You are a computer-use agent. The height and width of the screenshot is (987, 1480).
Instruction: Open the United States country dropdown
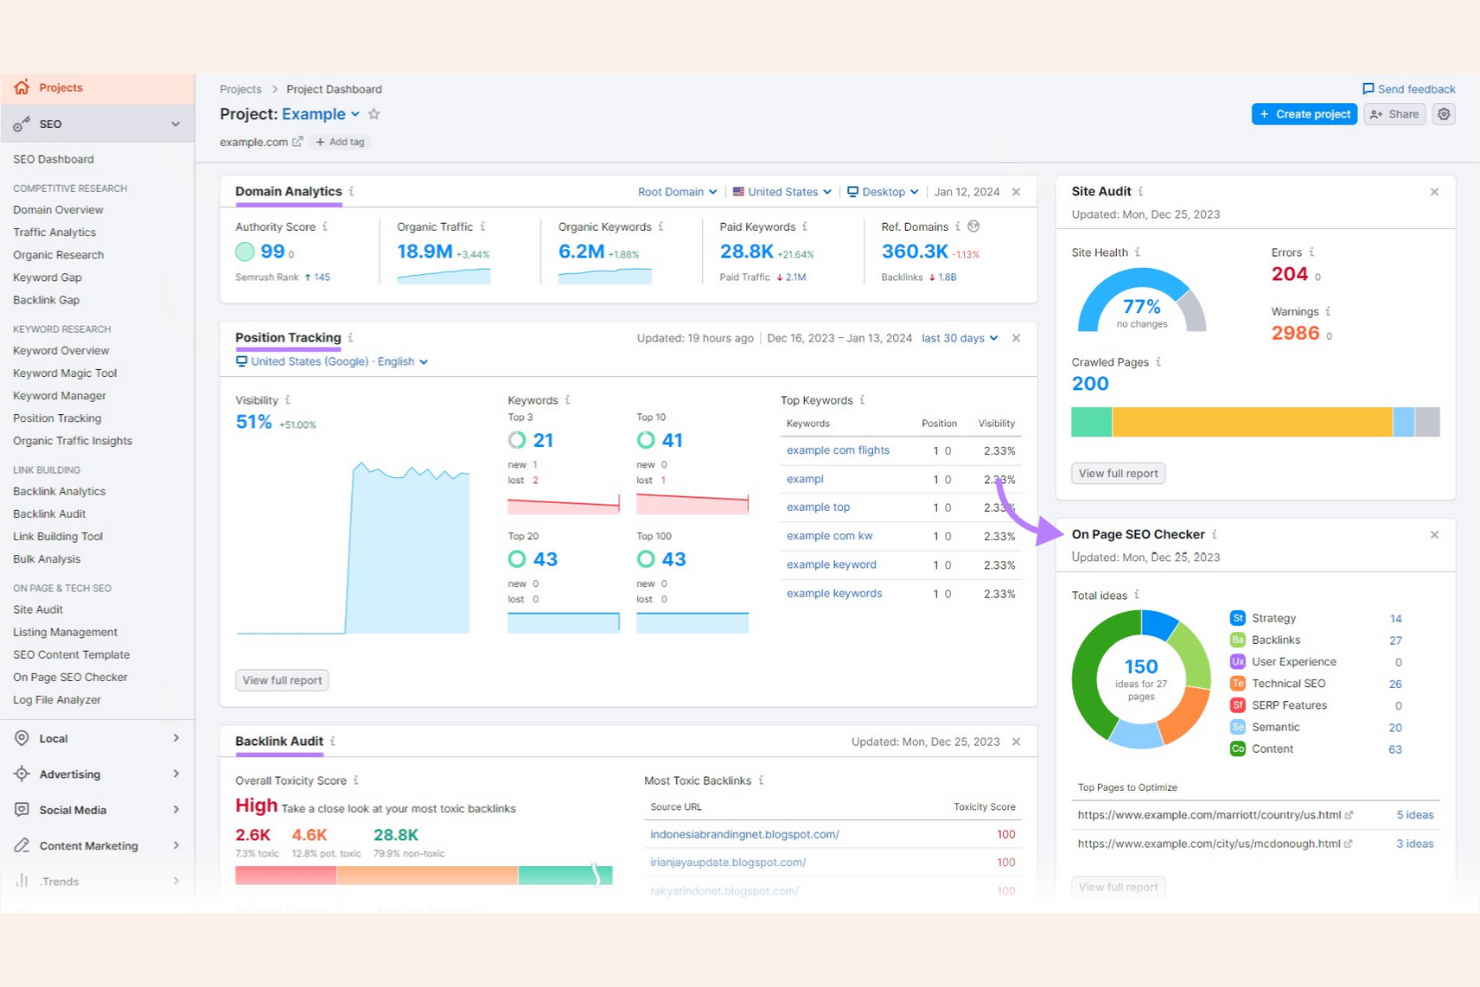[x=782, y=192]
